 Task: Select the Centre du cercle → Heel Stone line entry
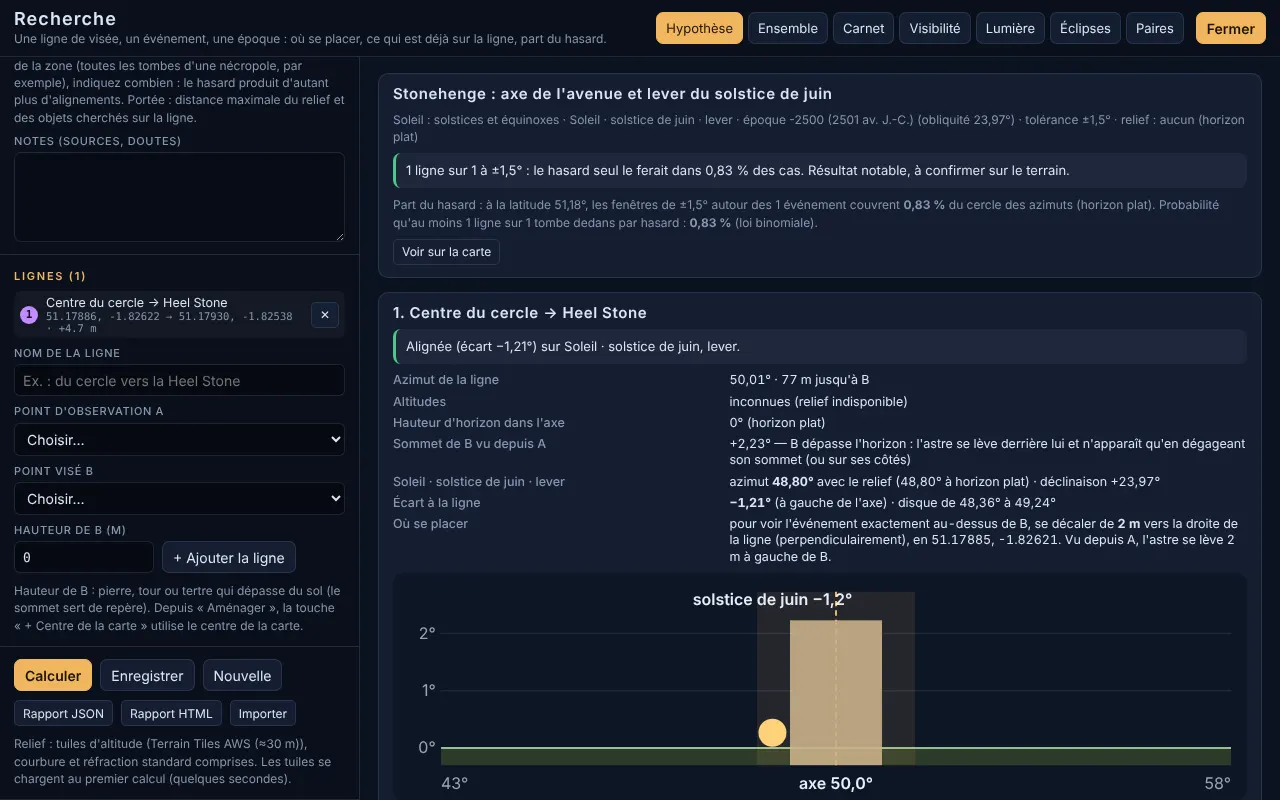(179, 314)
